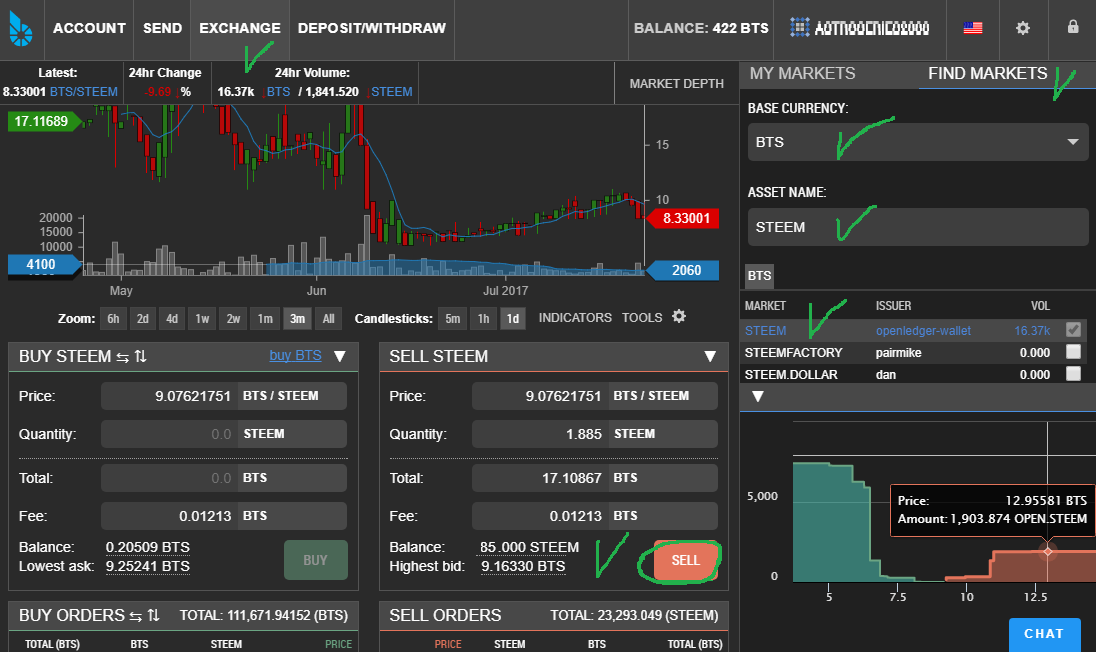Open chart settings gear next to TOOLS

679,317
